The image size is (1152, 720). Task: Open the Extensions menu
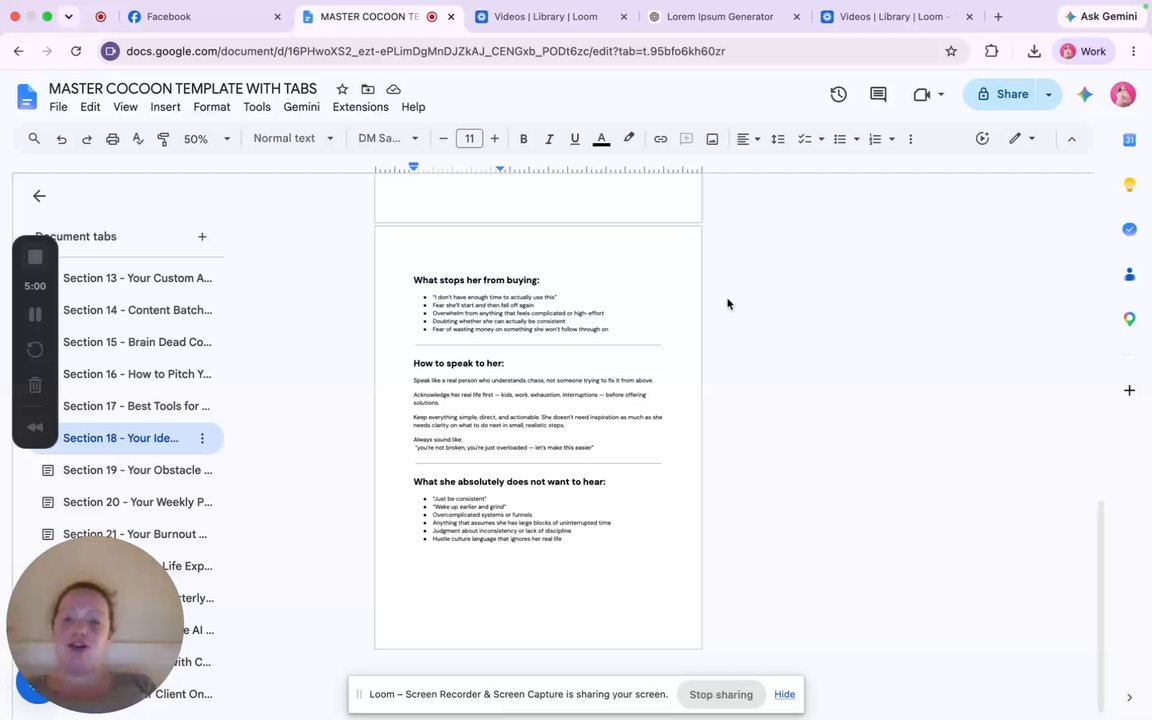tap(360, 107)
